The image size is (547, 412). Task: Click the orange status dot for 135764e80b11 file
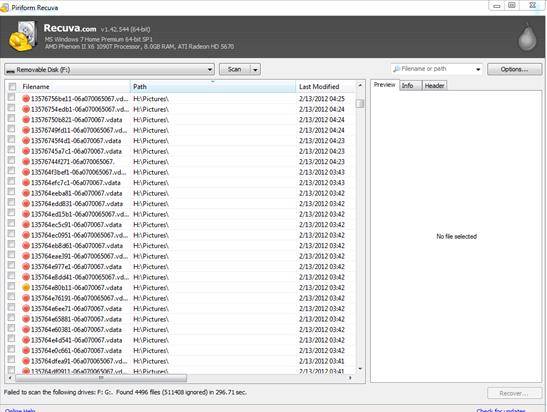(26, 287)
